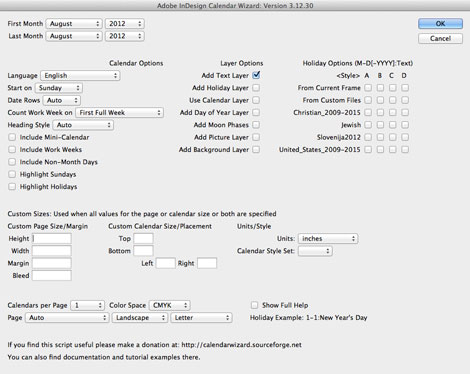This screenshot has width=470, height=374.
Task: Check Slovenija2012 style B checkbox
Action: click(380, 137)
